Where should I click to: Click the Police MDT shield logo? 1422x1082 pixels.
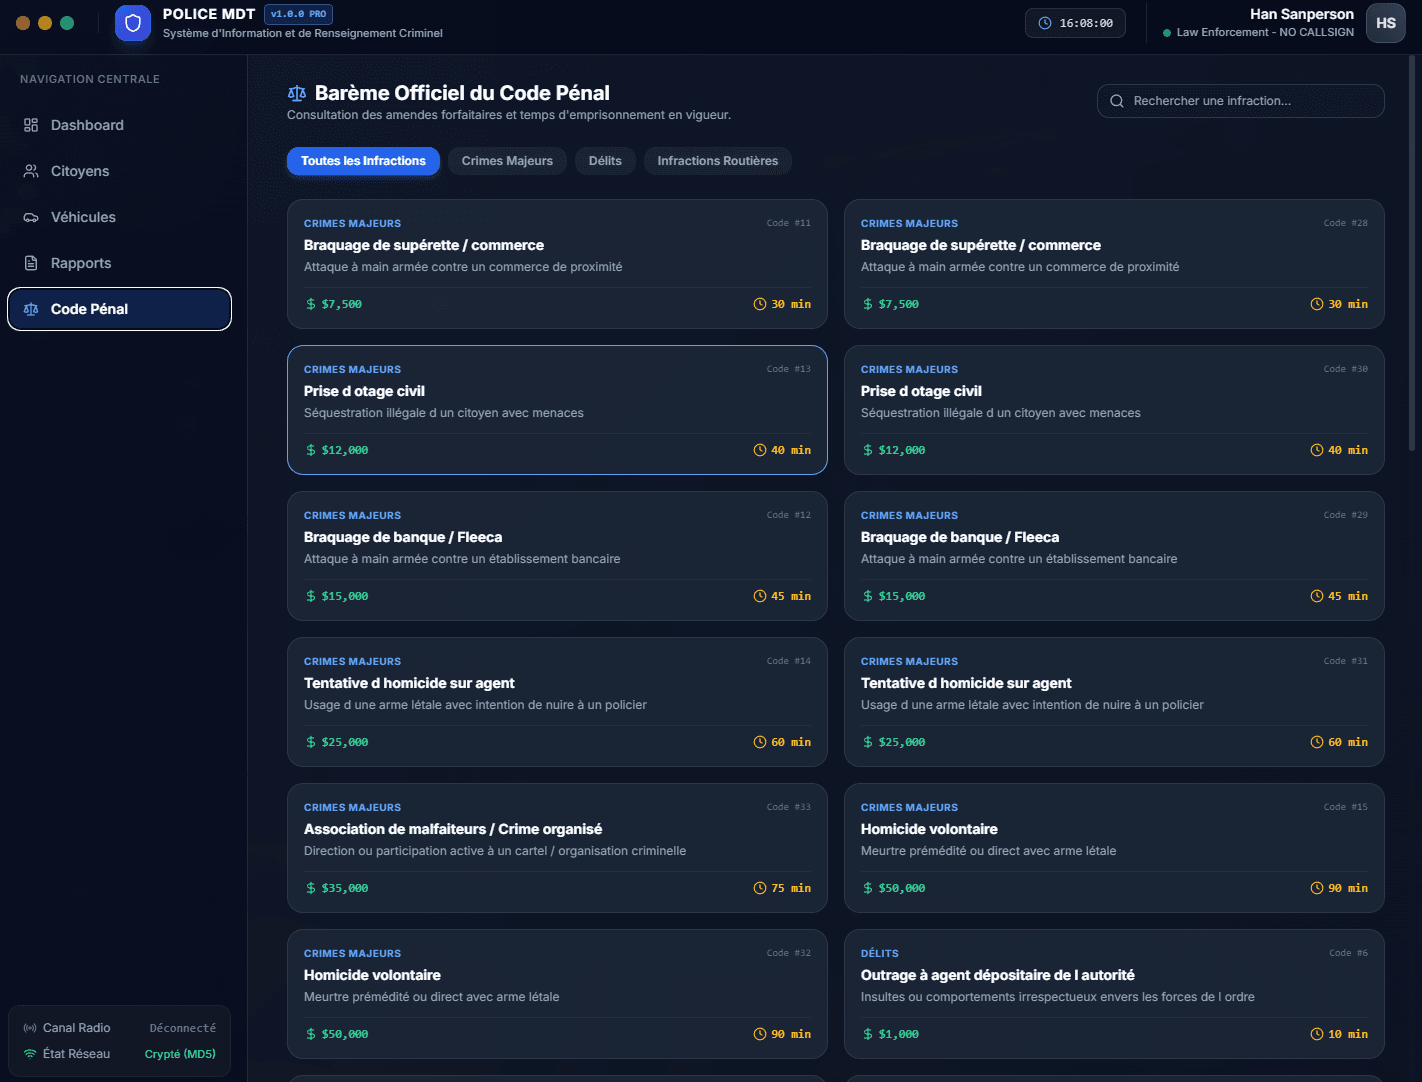click(133, 23)
